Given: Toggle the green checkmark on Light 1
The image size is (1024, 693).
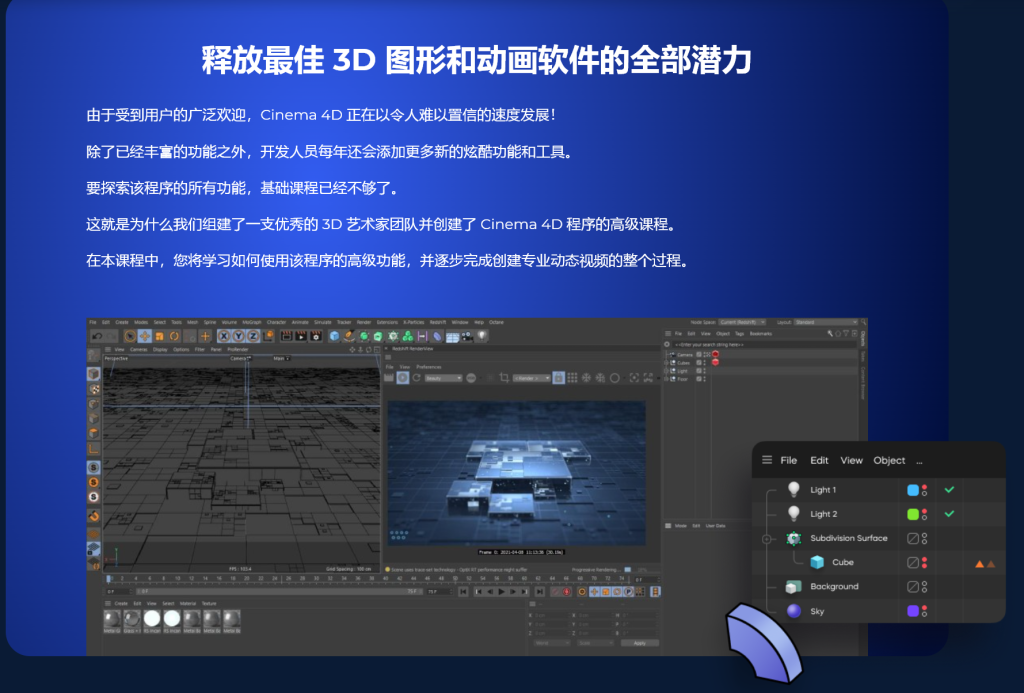Looking at the screenshot, I should pos(950,489).
